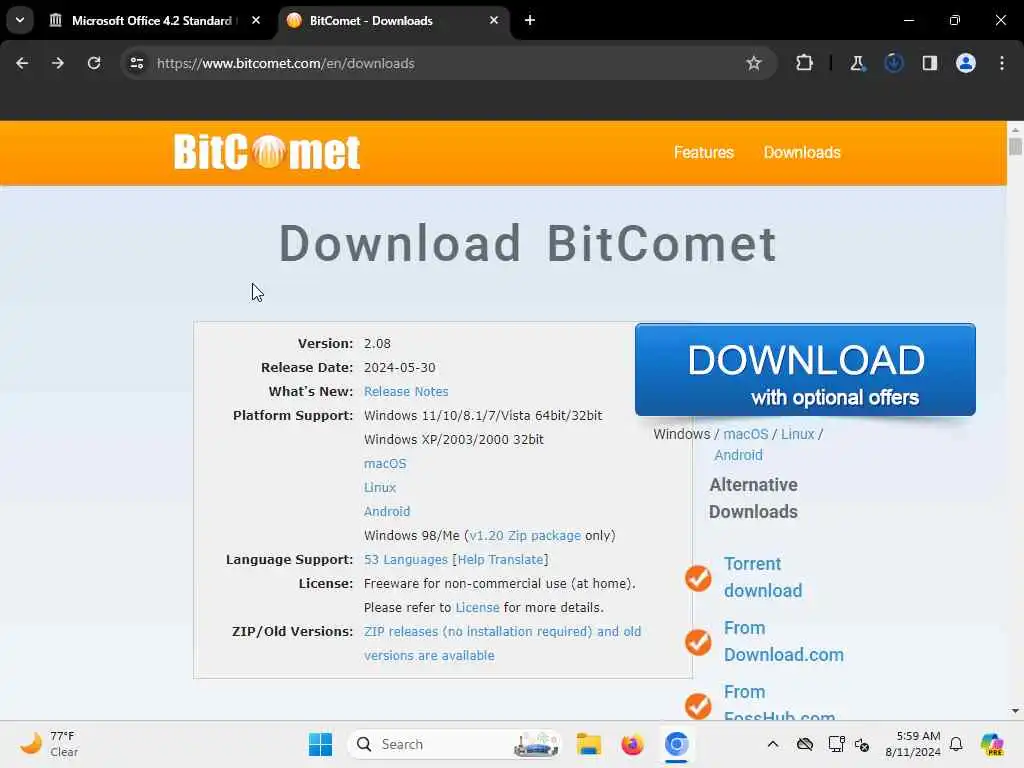1024x768 pixels.
Task: Open the Downloads menu item
Action: click(x=802, y=152)
